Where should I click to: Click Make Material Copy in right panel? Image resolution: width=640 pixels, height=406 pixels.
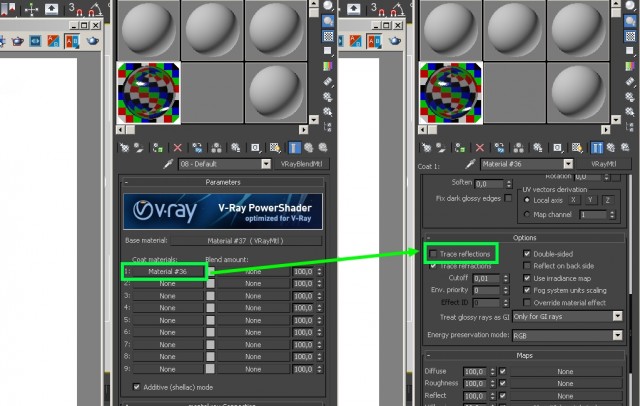click(x=499, y=147)
